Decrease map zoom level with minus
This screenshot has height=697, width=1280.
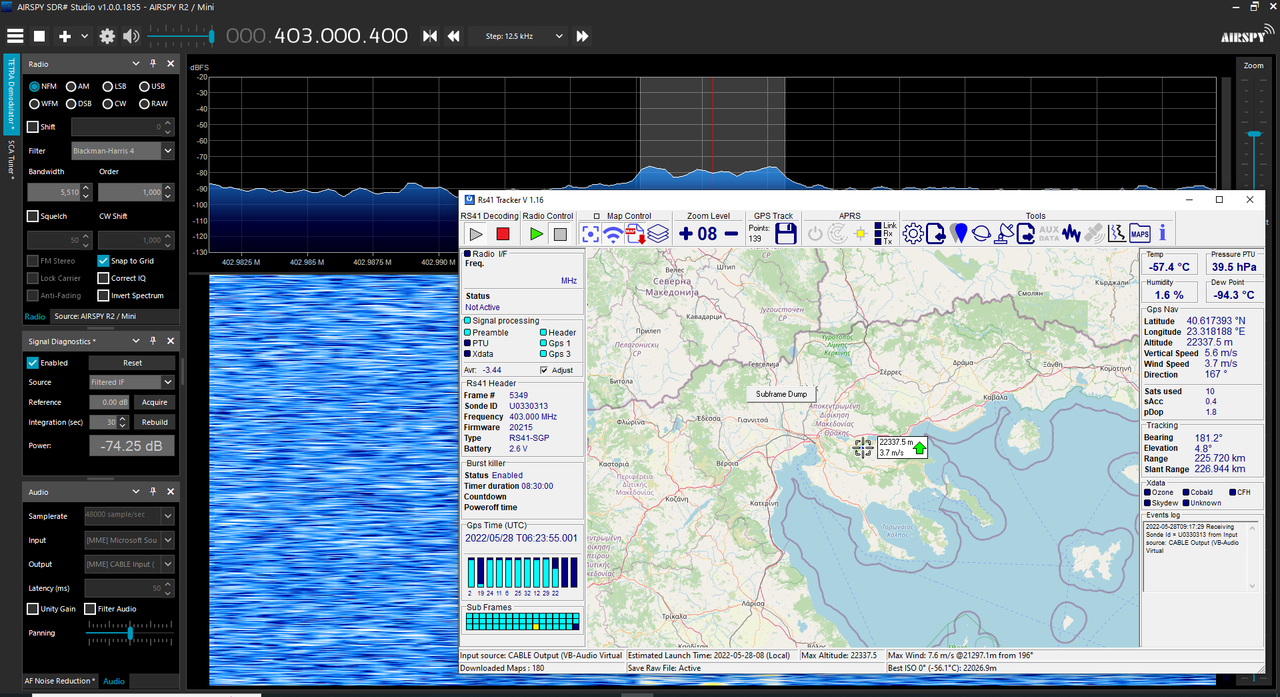(731, 234)
